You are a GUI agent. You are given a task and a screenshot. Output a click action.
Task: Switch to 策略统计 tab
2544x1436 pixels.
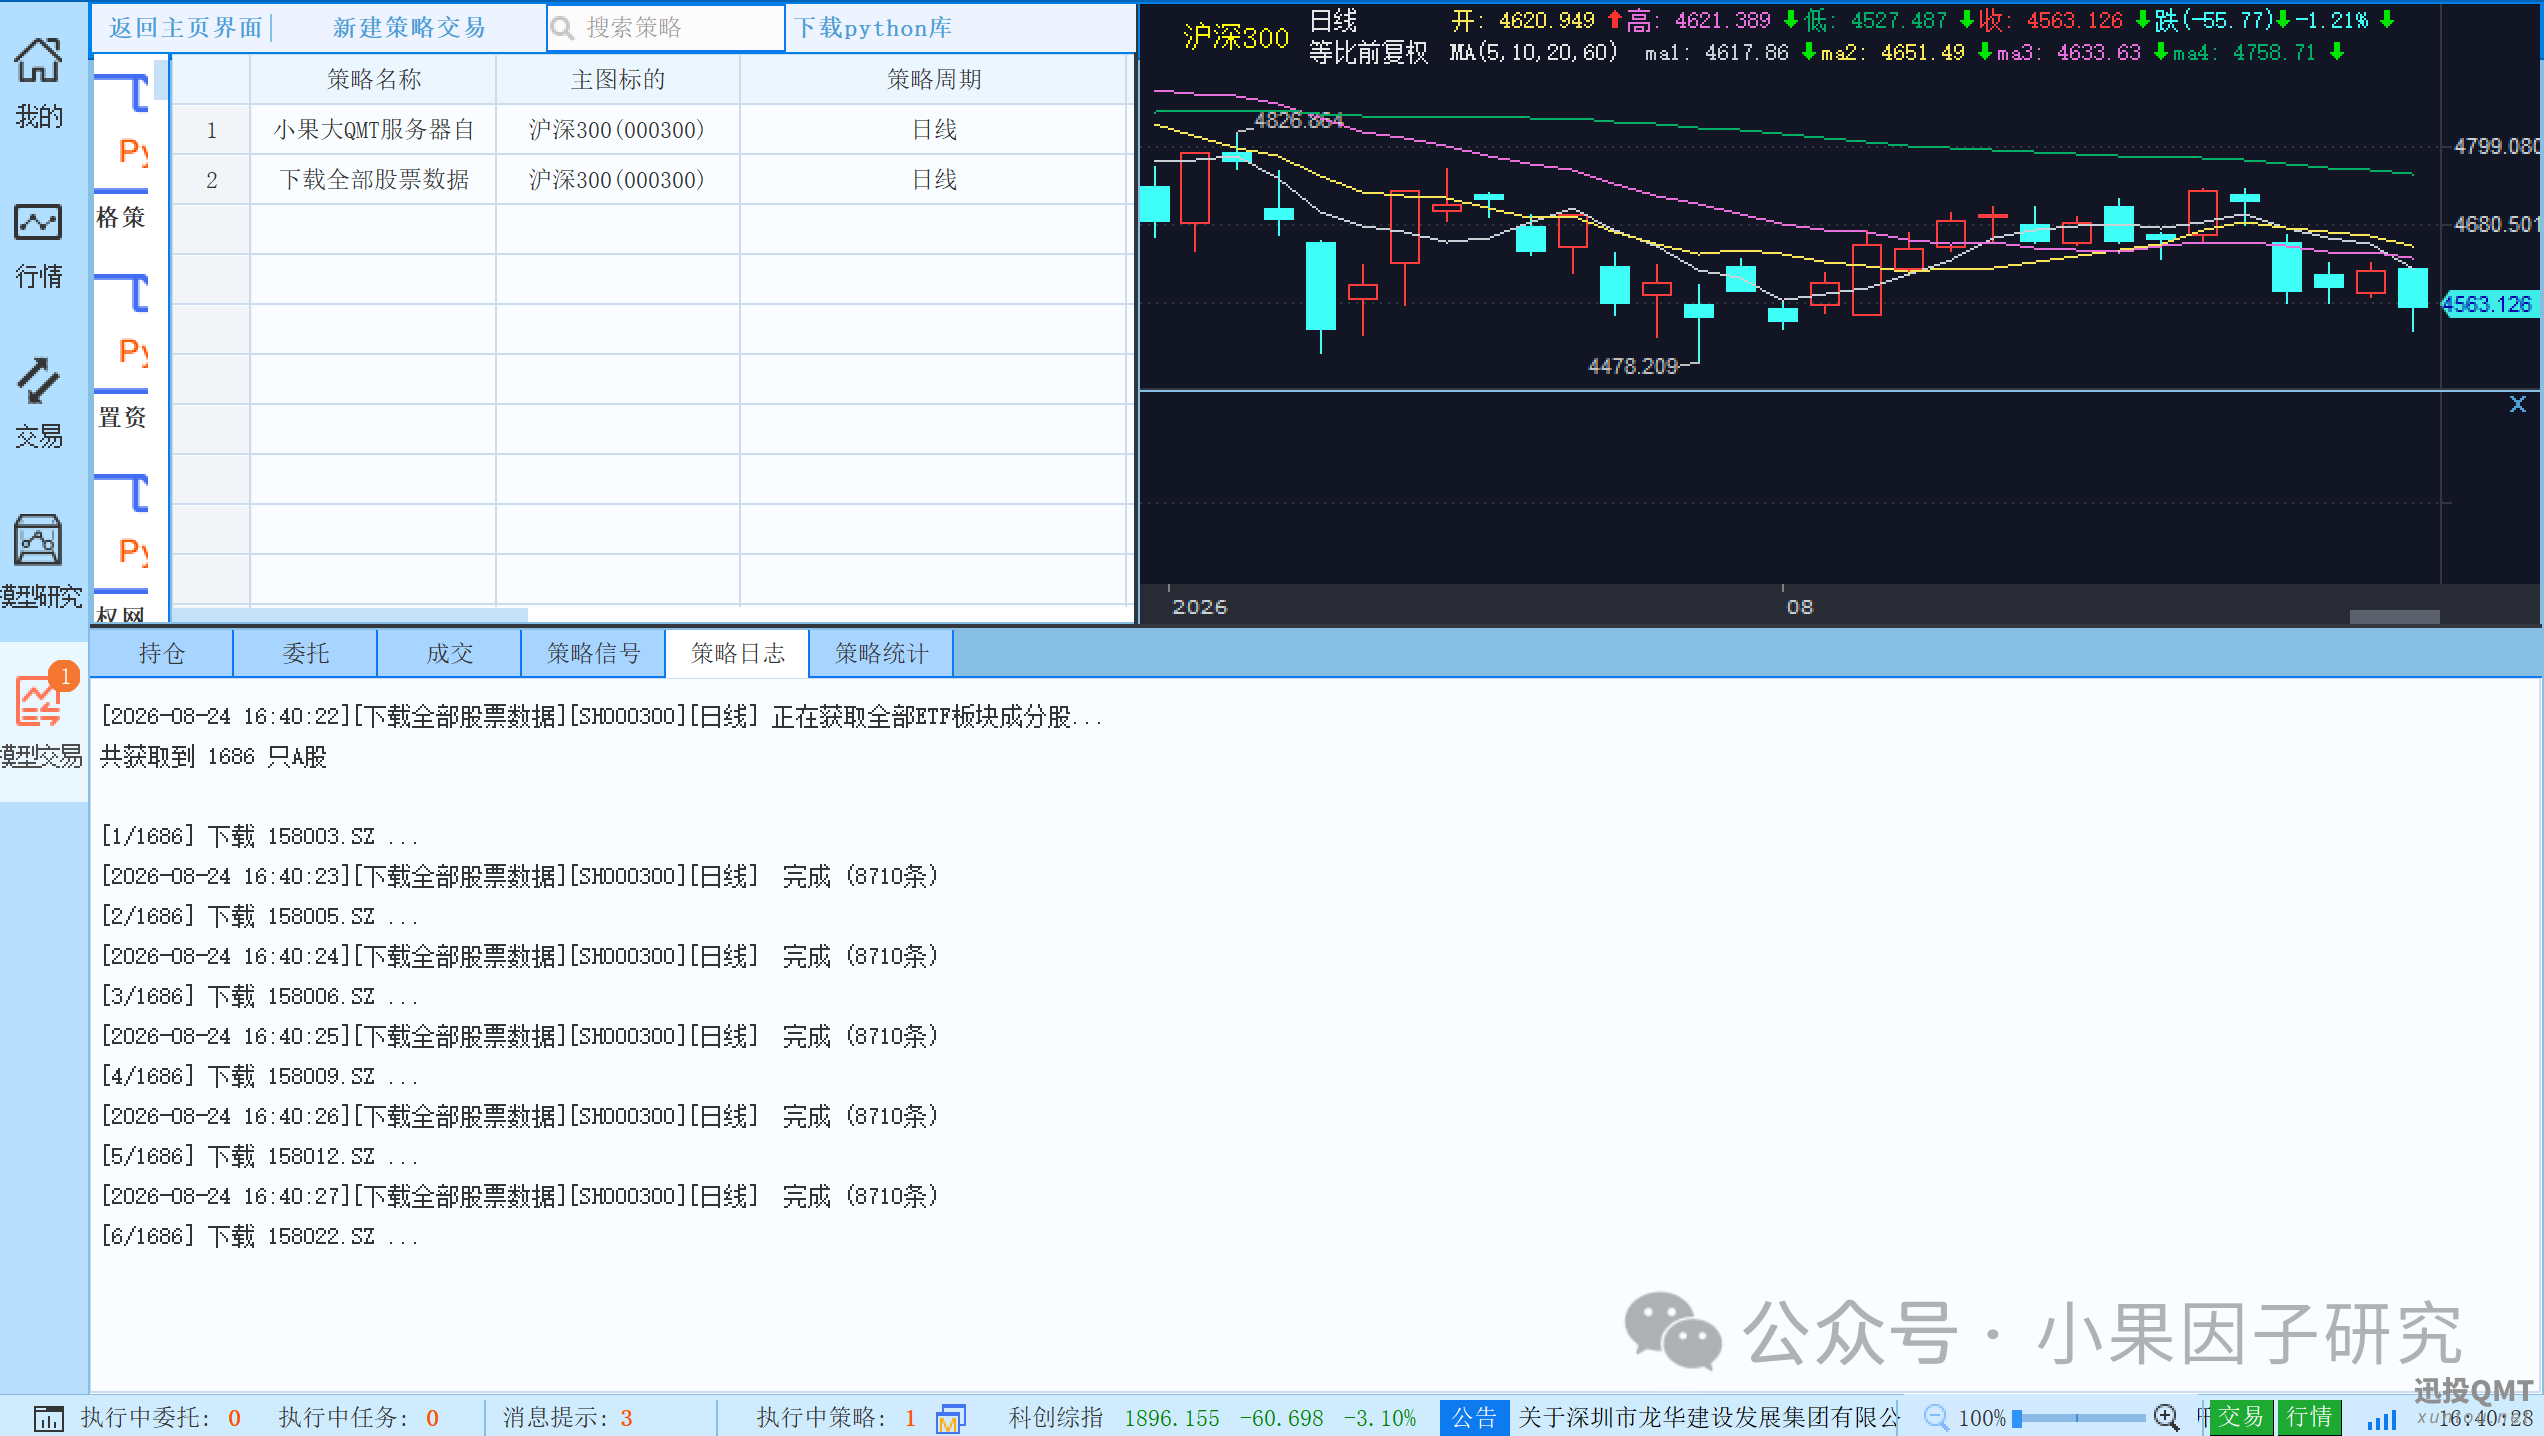882,653
